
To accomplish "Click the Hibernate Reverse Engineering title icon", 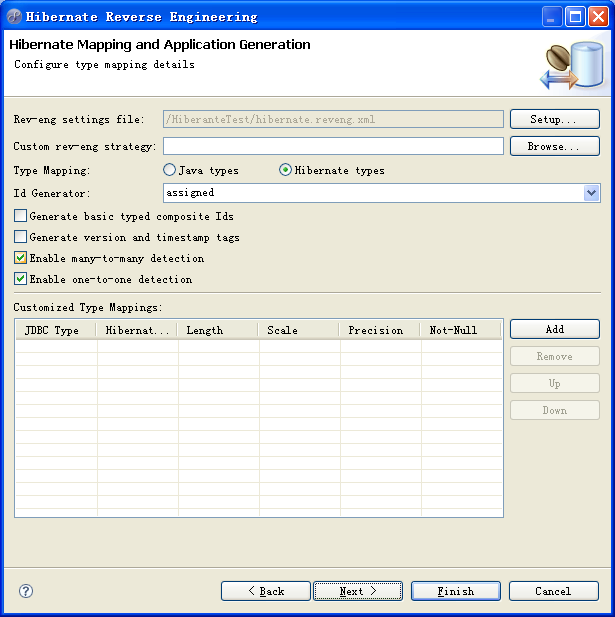I will pos(14,17).
